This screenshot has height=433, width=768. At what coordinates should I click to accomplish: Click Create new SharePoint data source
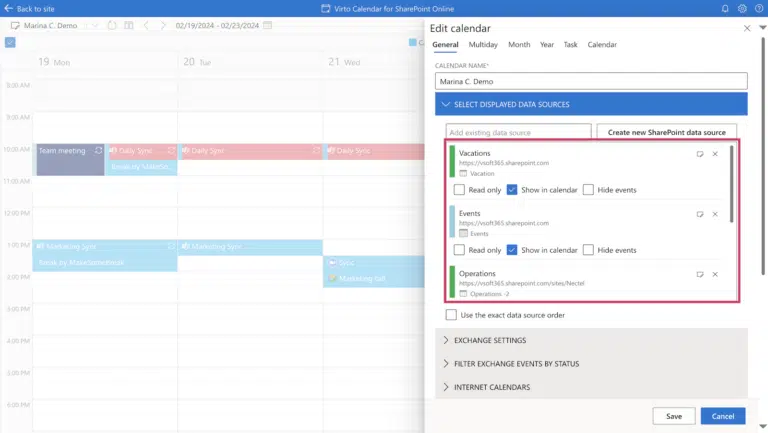667,132
